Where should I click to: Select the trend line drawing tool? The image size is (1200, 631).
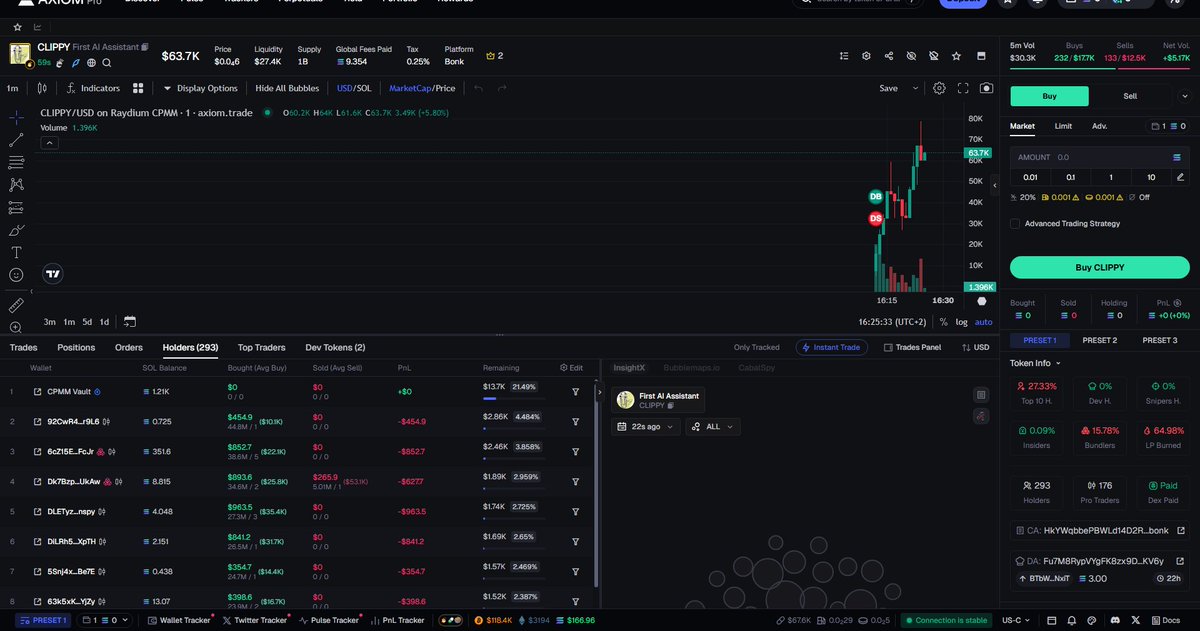pyautogui.click(x=16, y=139)
